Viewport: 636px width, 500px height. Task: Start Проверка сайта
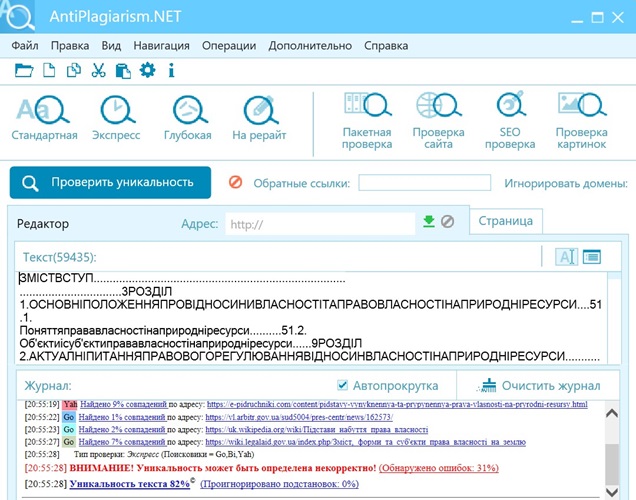click(438, 121)
